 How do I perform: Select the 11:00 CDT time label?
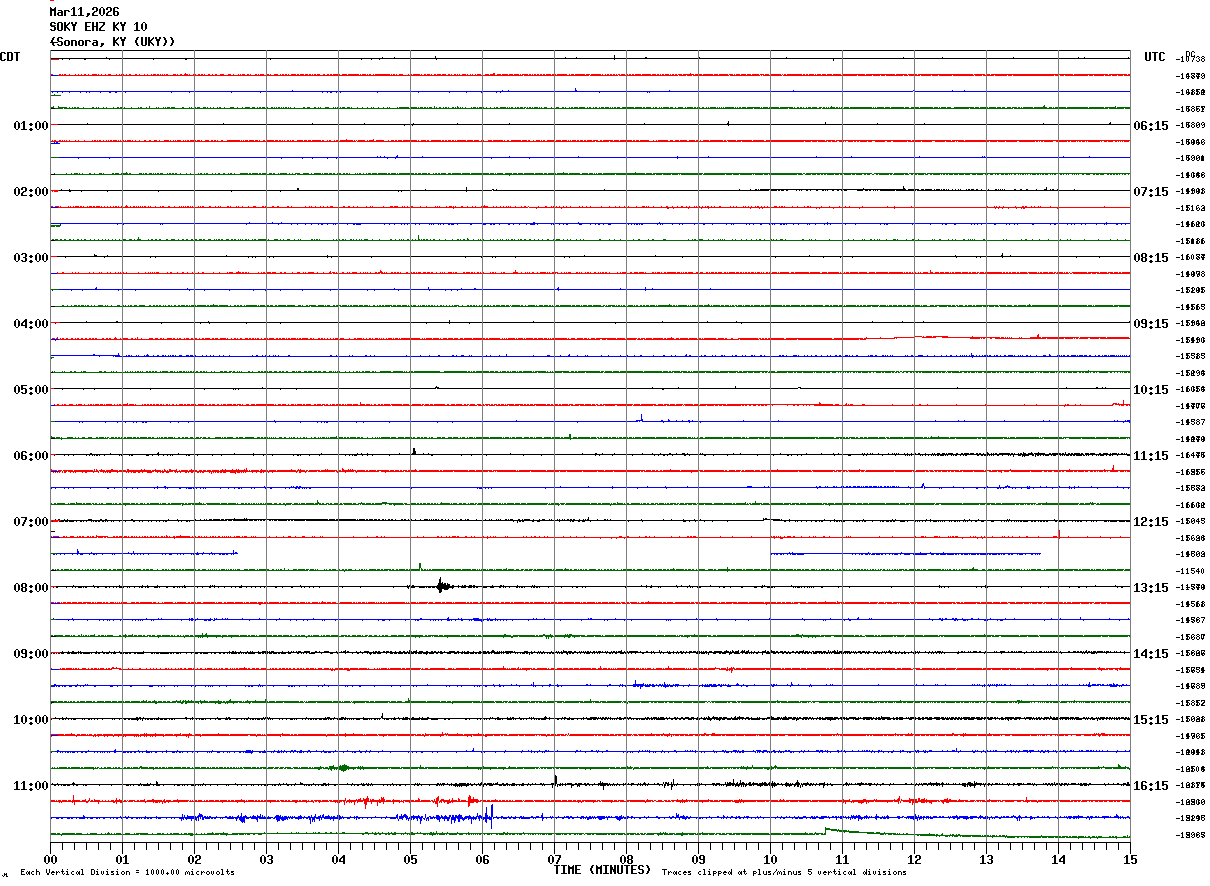click(31, 785)
